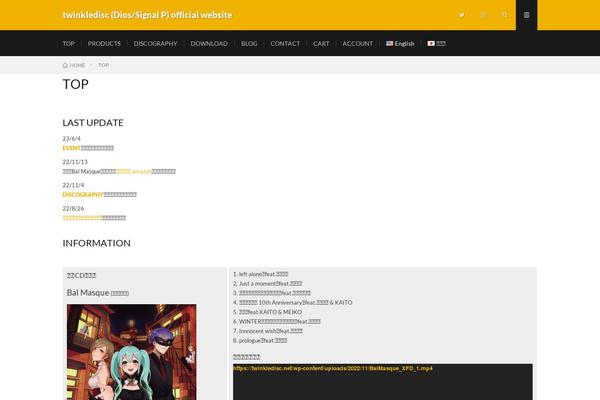Image resolution: width=600 pixels, height=400 pixels.
Task: Click the TOP breadcrumb entry
Action: (x=104, y=65)
